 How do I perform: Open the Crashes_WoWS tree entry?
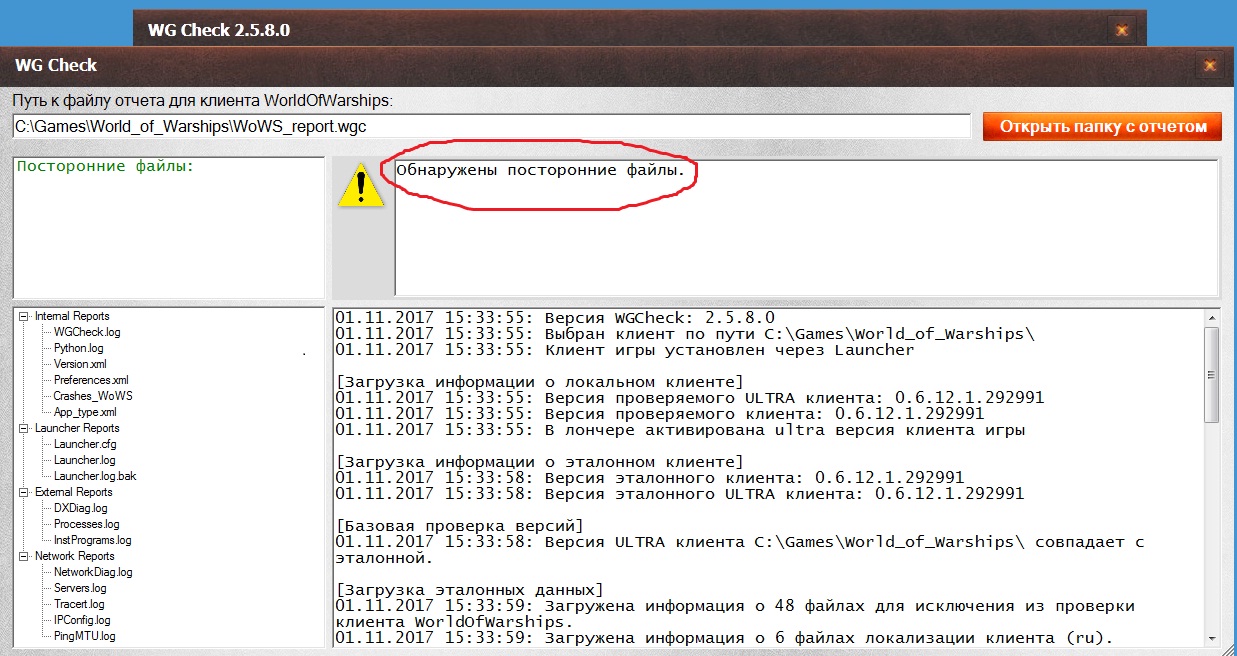pyautogui.click(x=92, y=396)
